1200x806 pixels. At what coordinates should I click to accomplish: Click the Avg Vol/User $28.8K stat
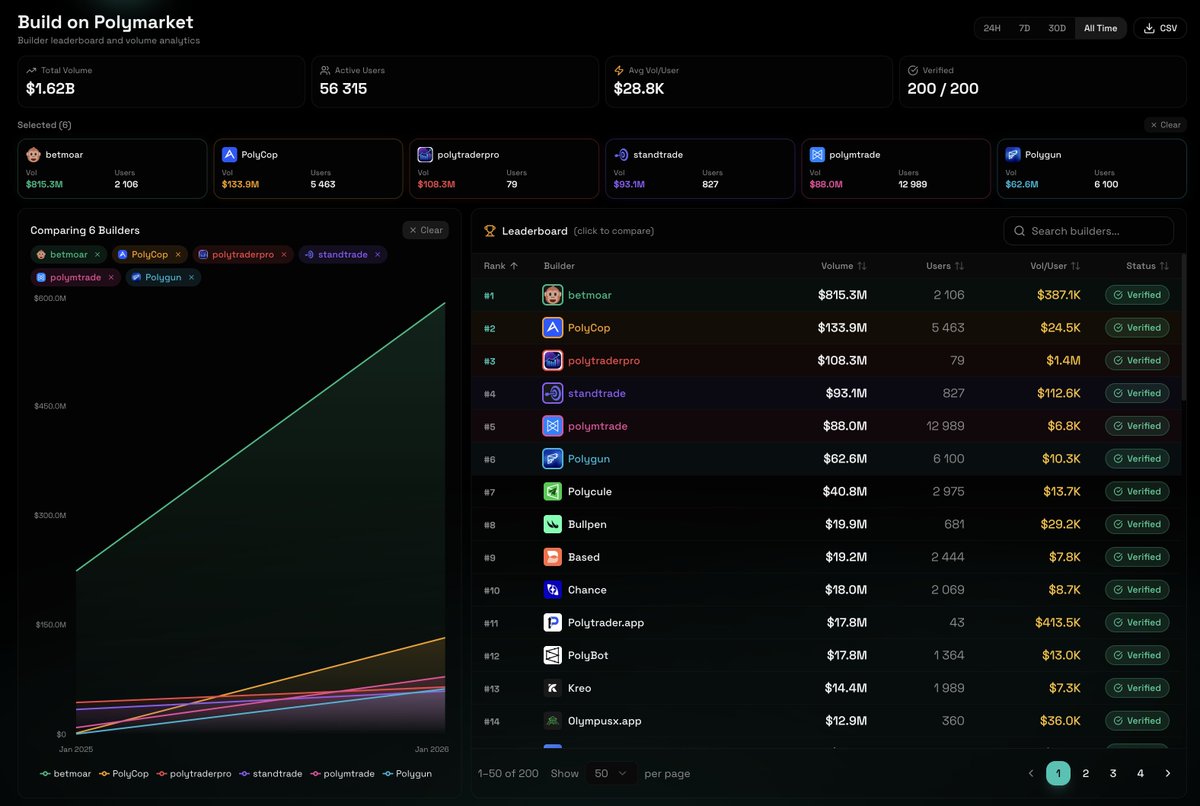[749, 82]
